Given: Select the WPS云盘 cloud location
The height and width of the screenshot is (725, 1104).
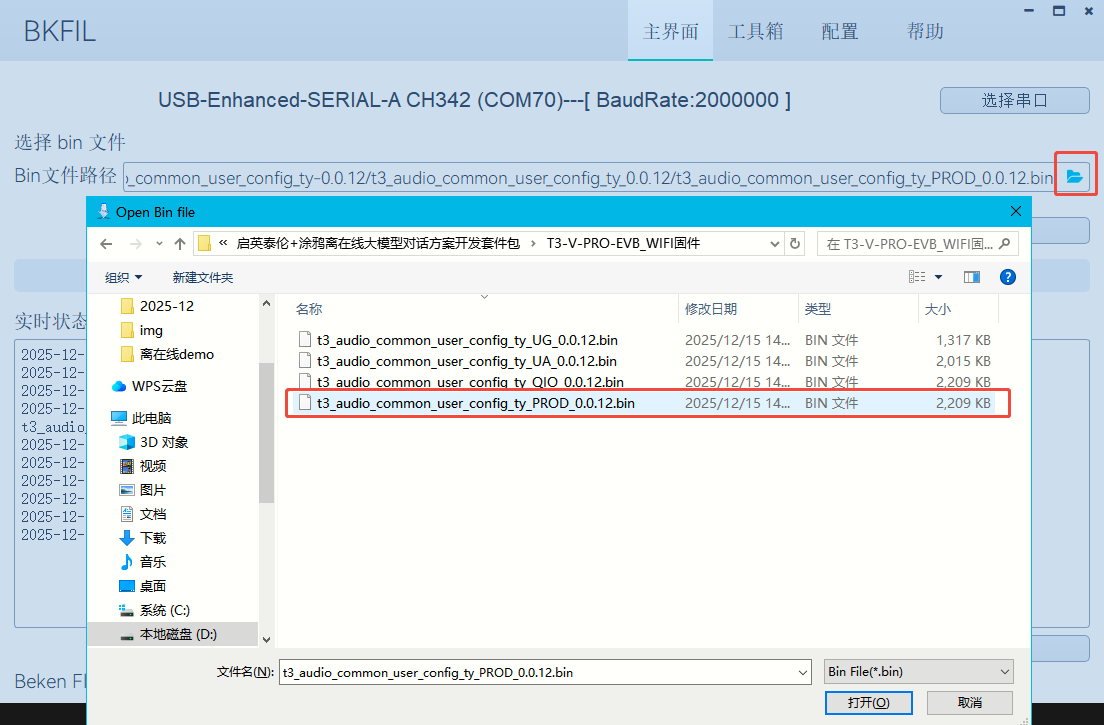Looking at the screenshot, I should point(159,386).
